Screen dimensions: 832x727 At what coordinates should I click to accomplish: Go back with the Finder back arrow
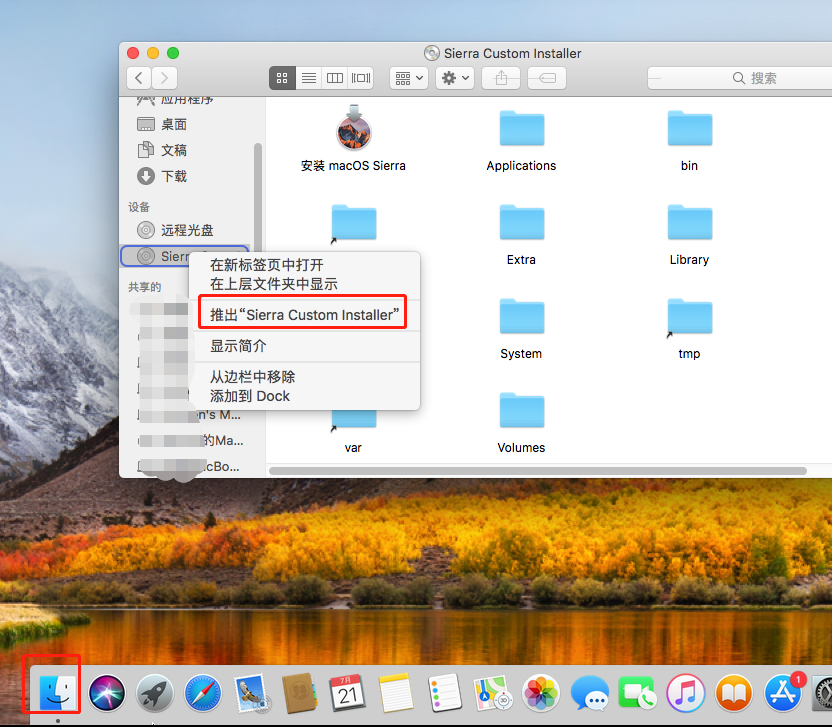(139, 78)
